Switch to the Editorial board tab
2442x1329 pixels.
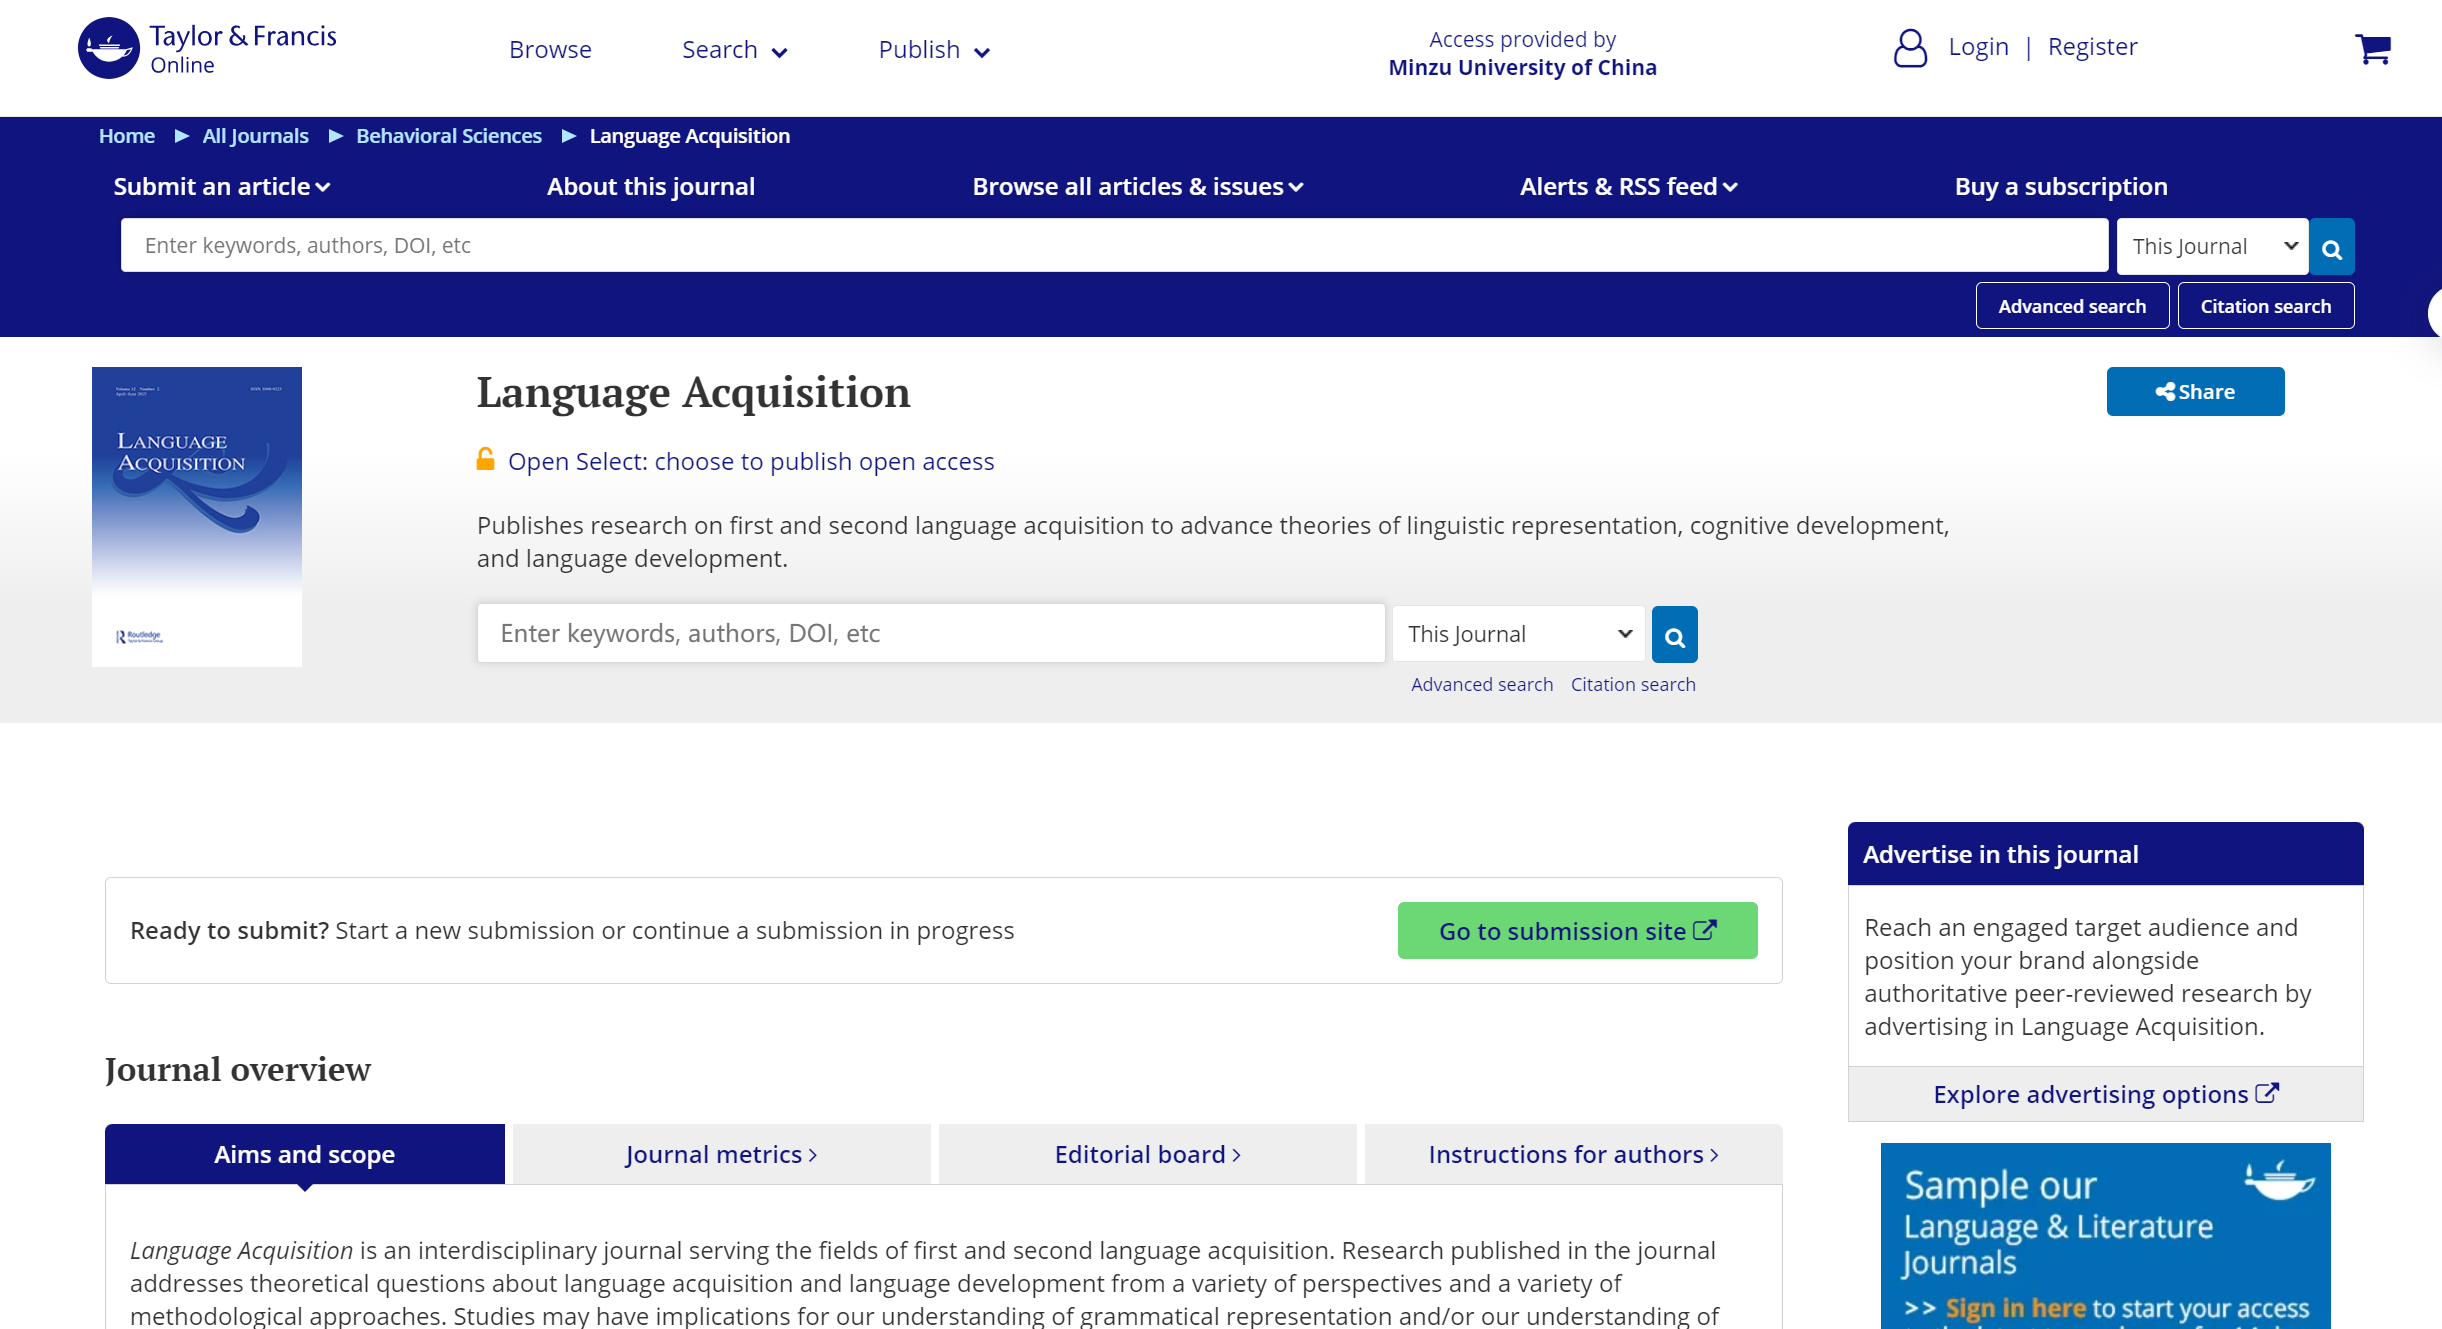tap(1147, 1155)
